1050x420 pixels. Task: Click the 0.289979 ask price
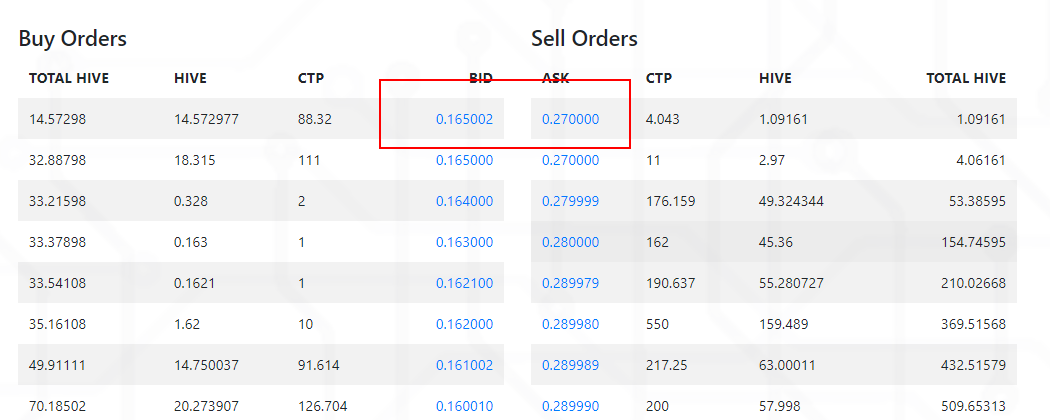click(x=571, y=283)
